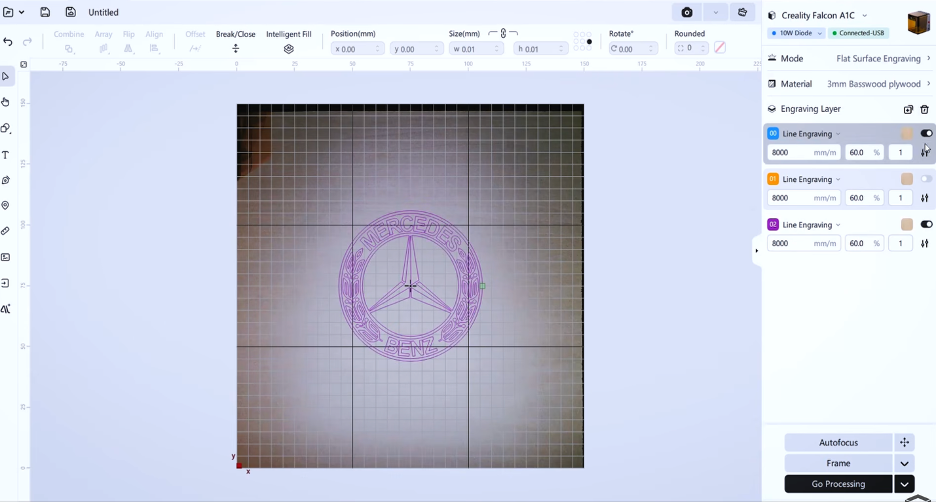
Task: Click layer 00 speed 8000 mm/m field
Action: click(x=803, y=152)
